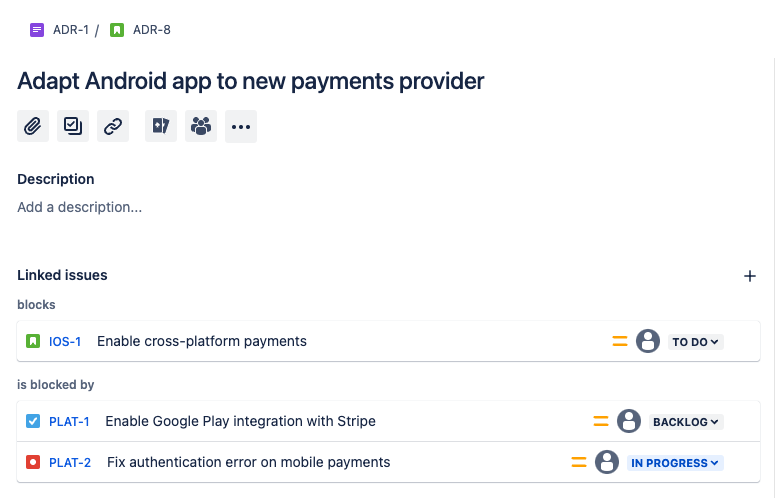This screenshot has height=498, width=775.
Task: Expand the IN PROGRESS status dropdown
Action: pos(675,463)
